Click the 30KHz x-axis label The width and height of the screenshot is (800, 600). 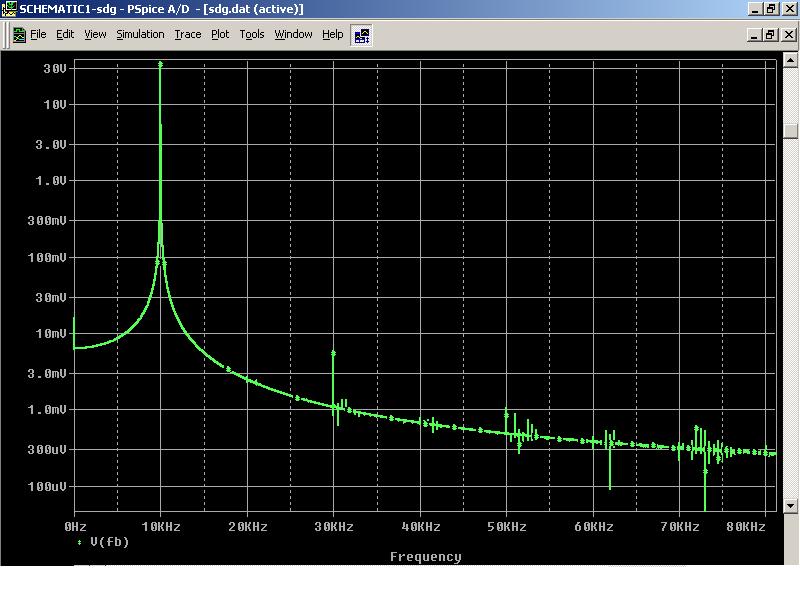tap(334, 527)
